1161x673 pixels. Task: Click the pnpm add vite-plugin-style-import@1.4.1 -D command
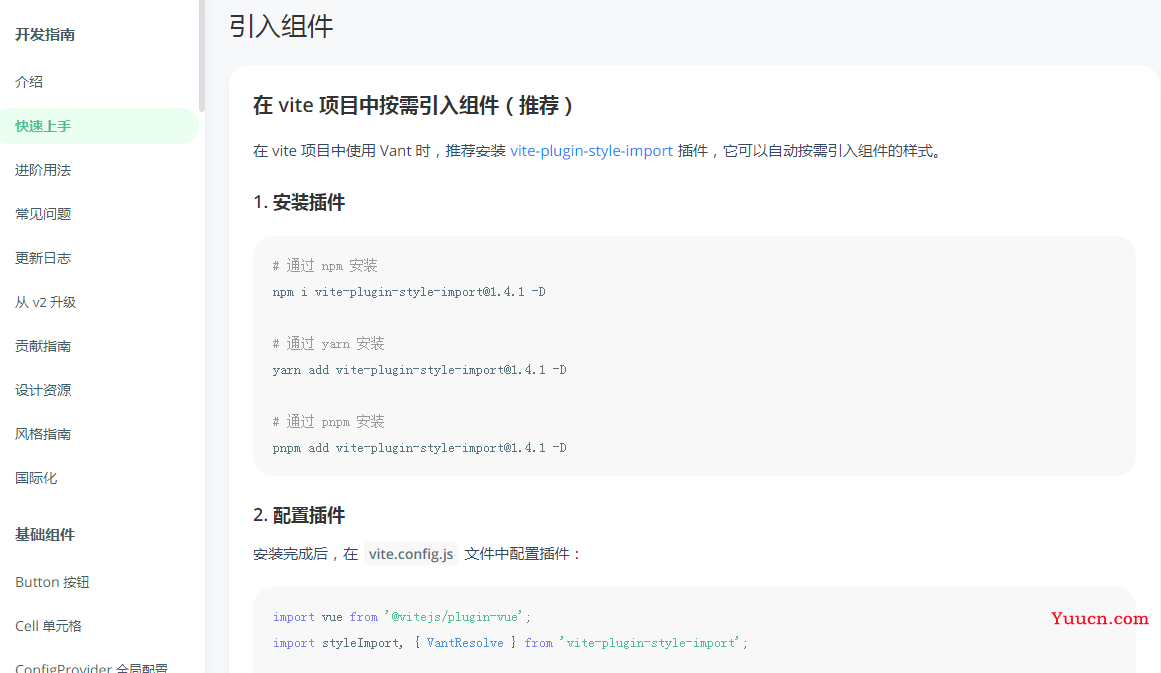(x=419, y=448)
